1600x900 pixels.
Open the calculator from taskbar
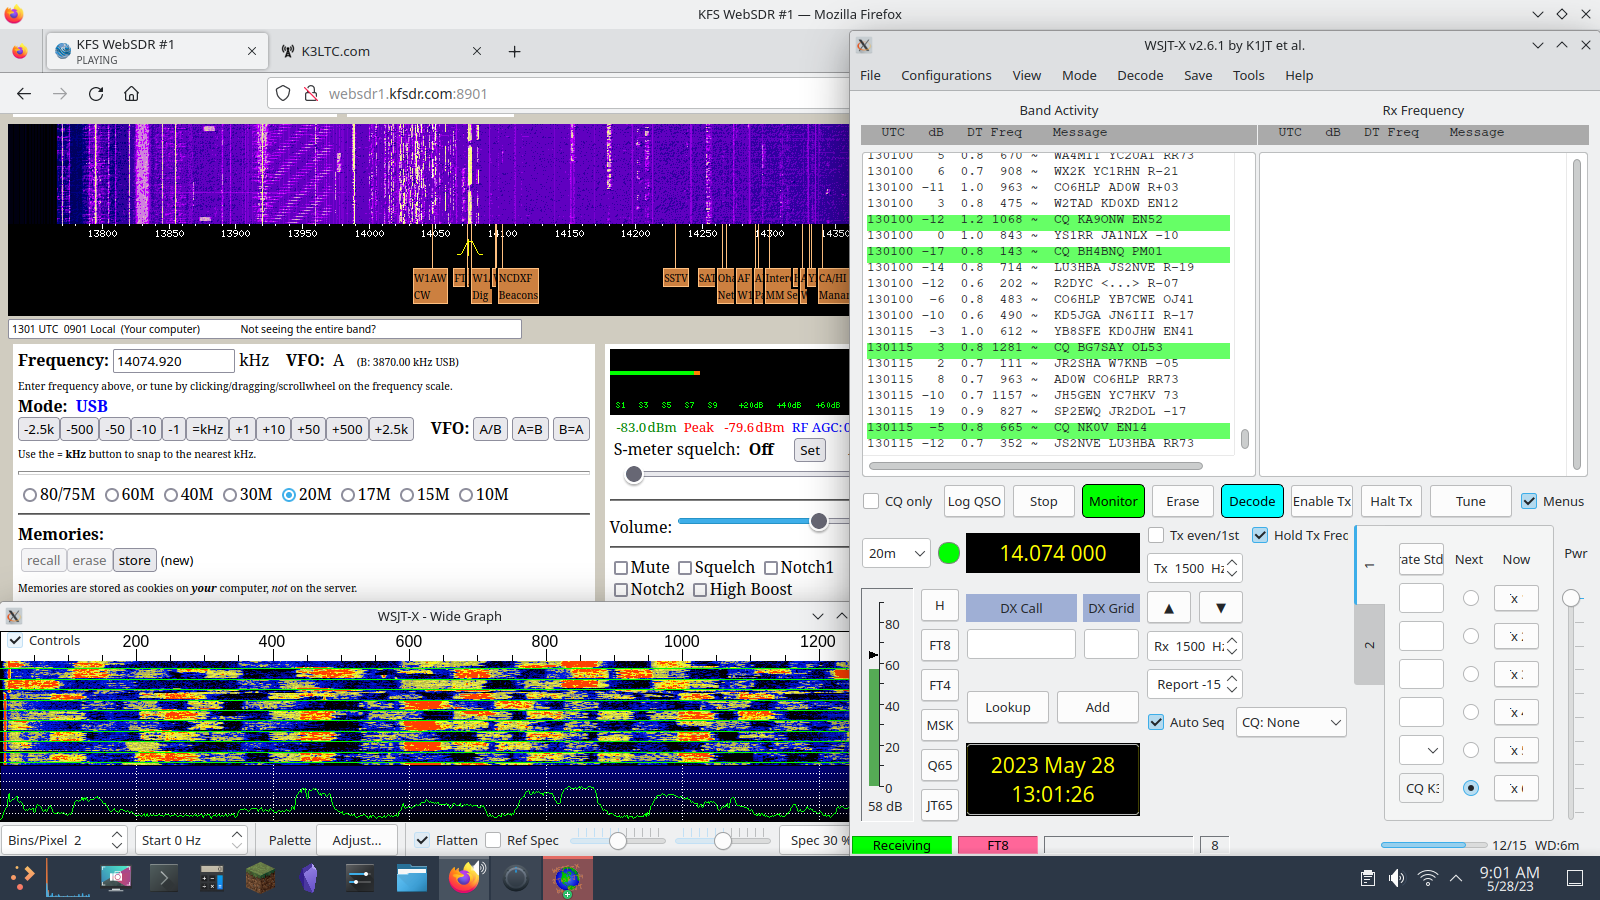(212, 878)
